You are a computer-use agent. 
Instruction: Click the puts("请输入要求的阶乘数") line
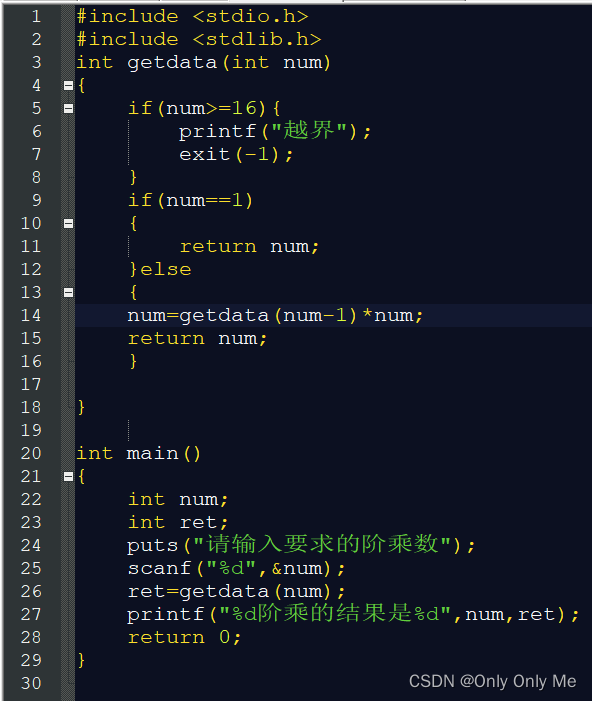click(301, 545)
